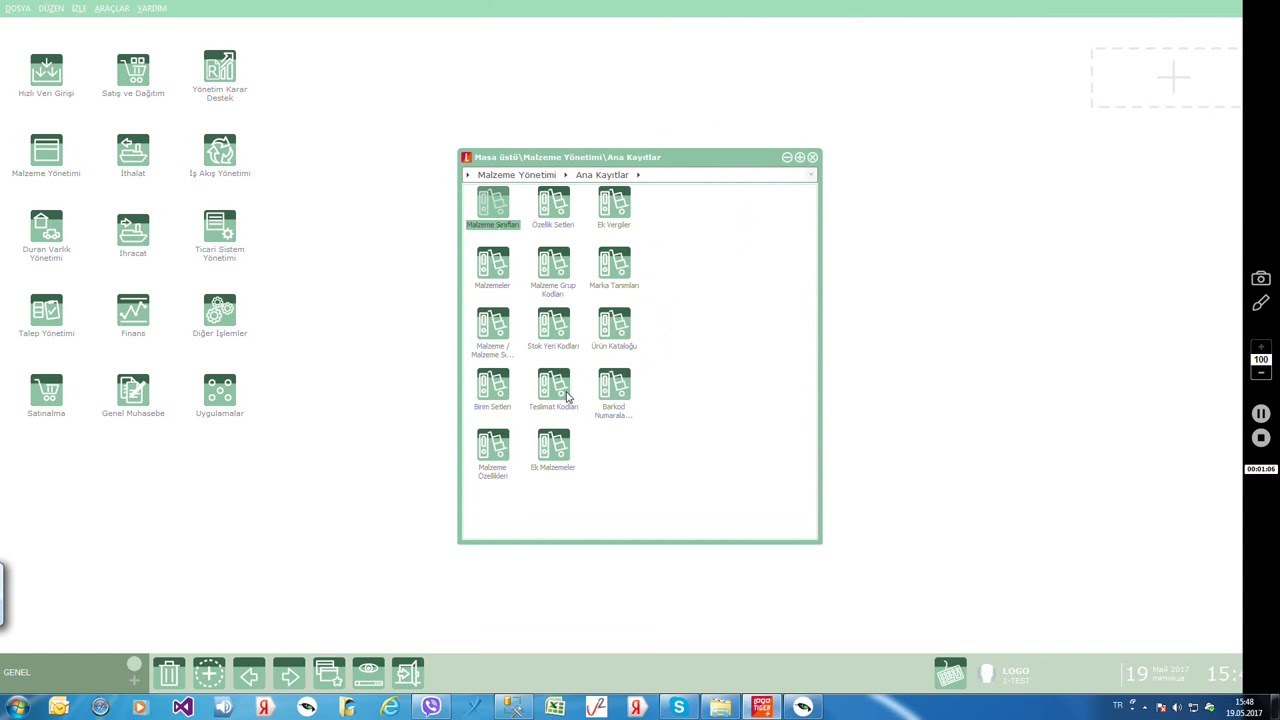This screenshot has width=1280, height=720.
Task: Open the Malzeme / Malzeme Sı... icon
Action: pos(492,334)
